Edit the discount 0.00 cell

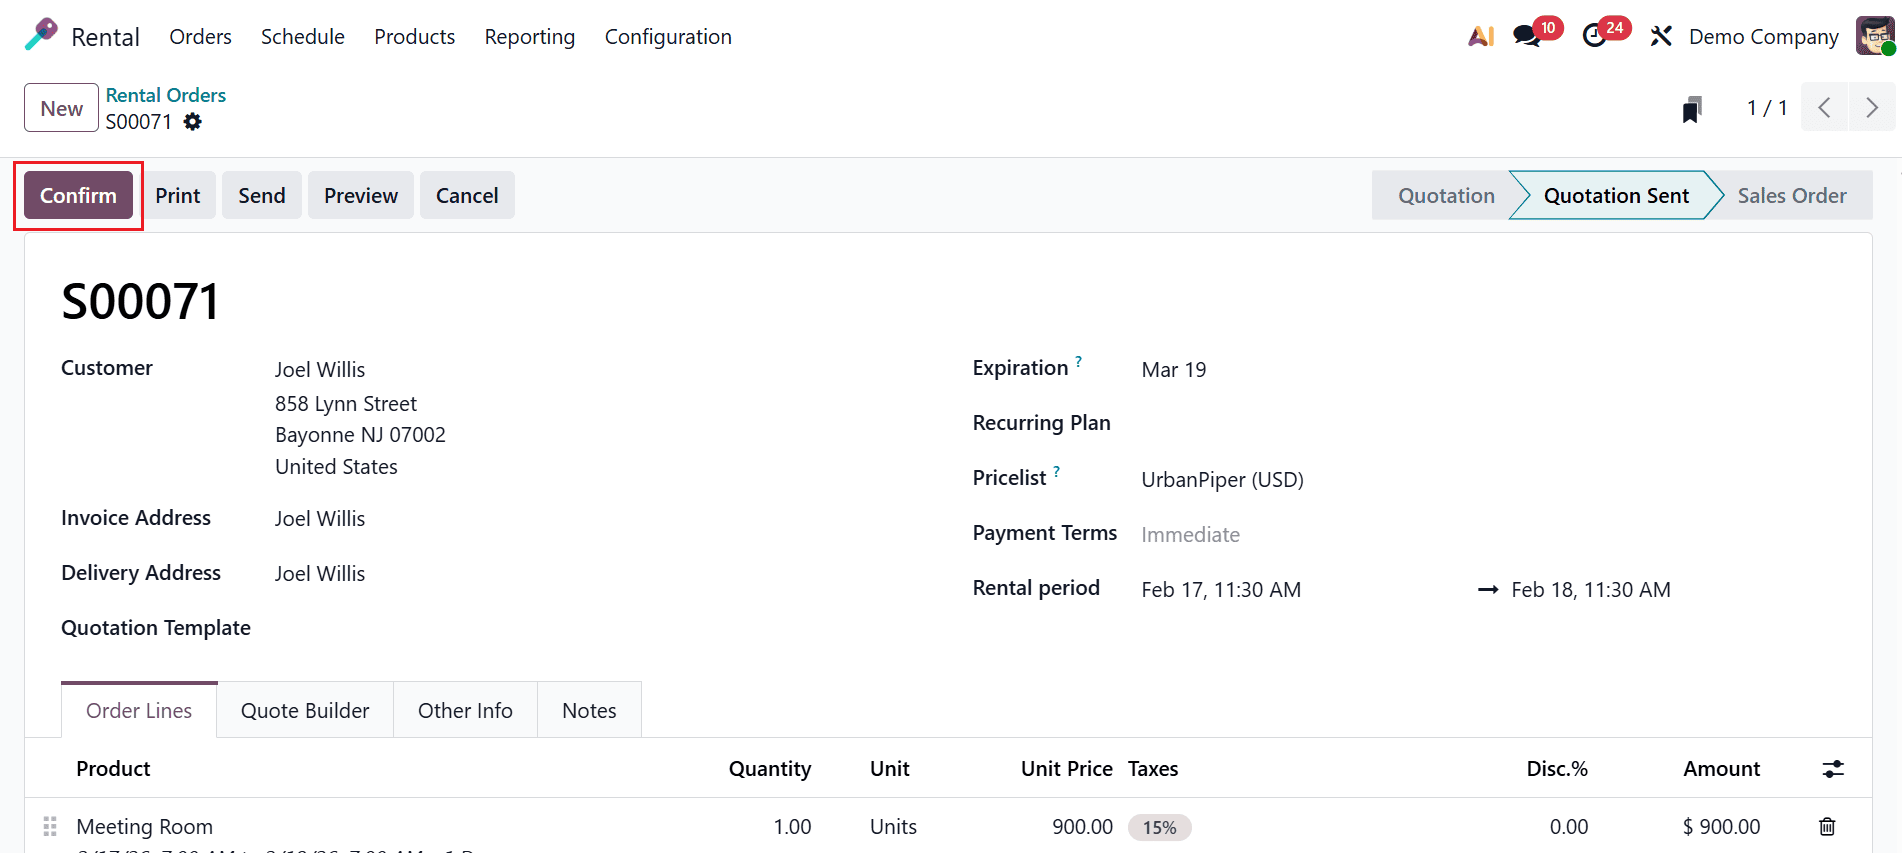[x=1568, y=826]
